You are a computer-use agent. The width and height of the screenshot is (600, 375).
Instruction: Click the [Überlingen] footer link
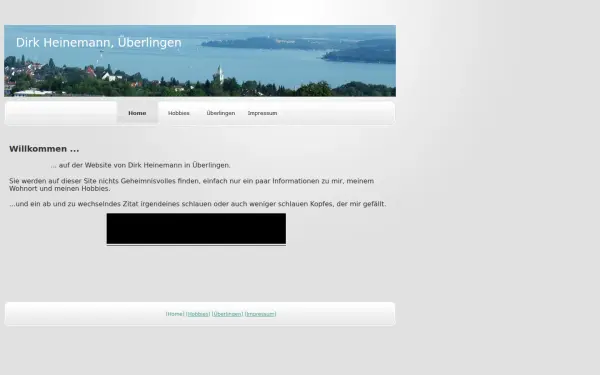coord(227,314)
